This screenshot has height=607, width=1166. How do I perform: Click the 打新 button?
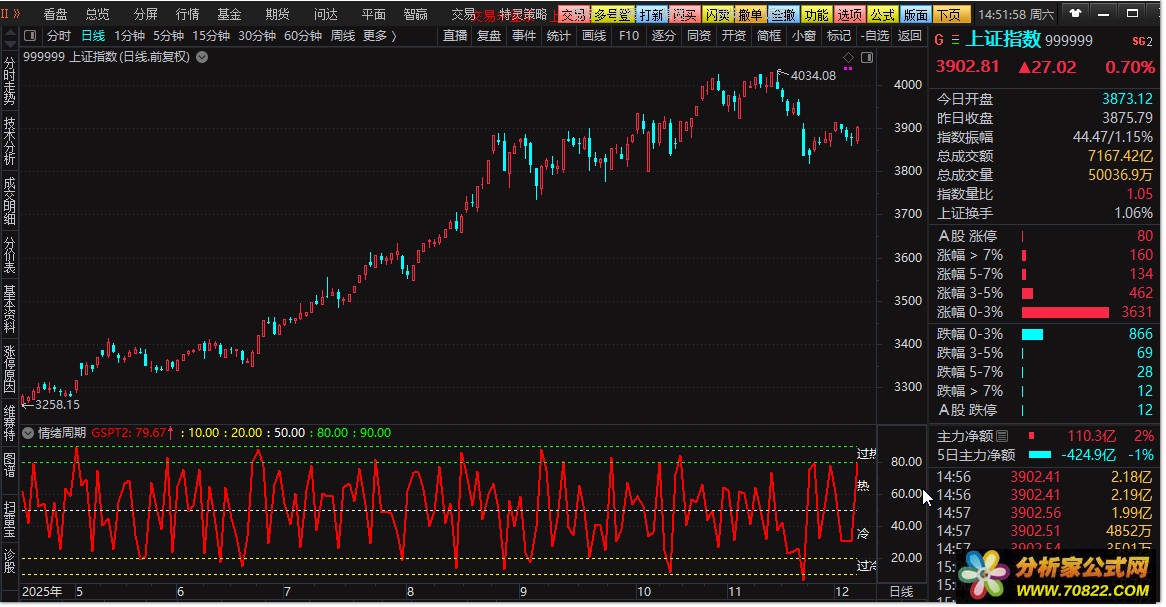[650, 15]
